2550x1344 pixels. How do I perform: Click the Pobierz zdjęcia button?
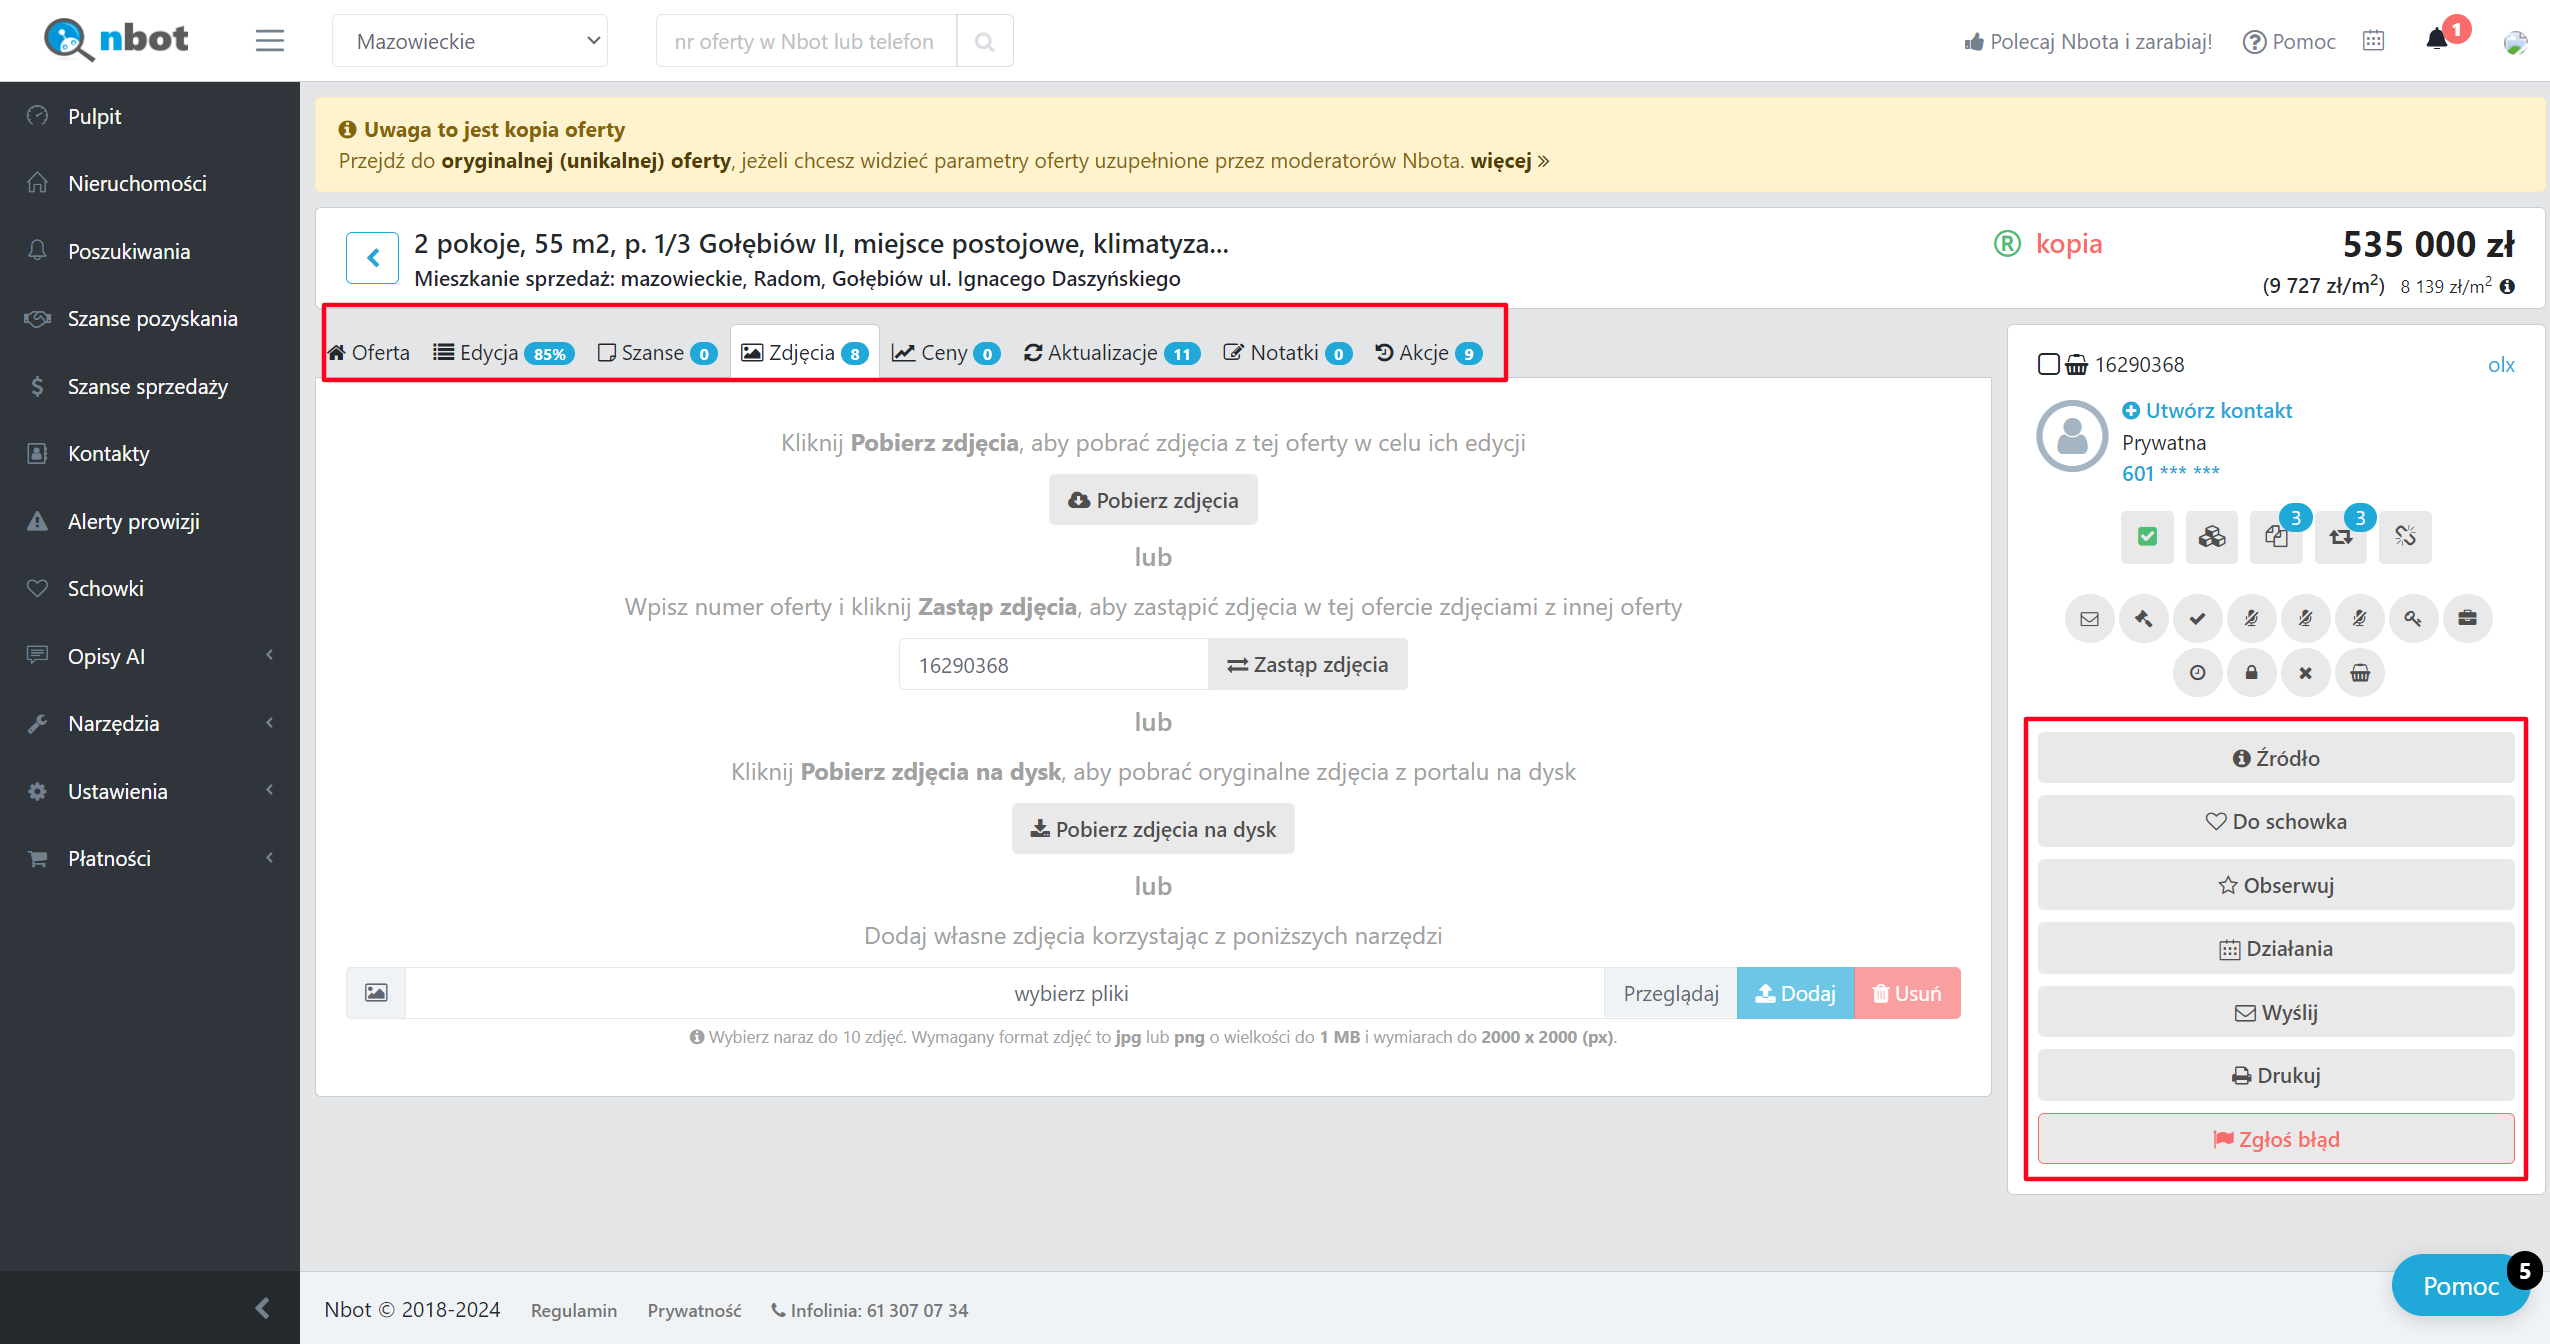pyautogui.click(x=1152, y=500)
